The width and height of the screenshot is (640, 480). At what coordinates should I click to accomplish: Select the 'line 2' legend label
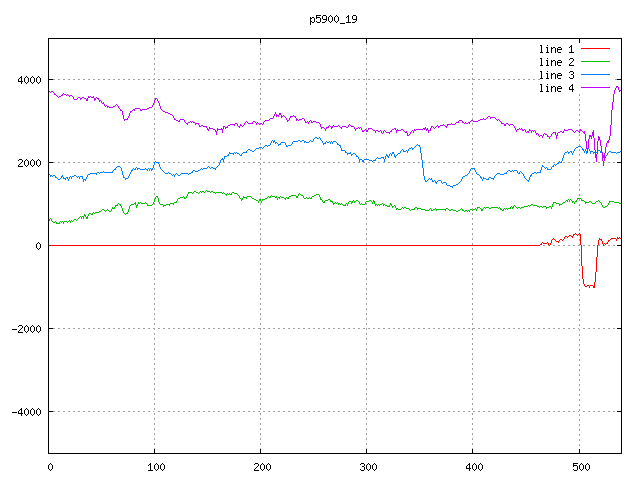point(556,62)
